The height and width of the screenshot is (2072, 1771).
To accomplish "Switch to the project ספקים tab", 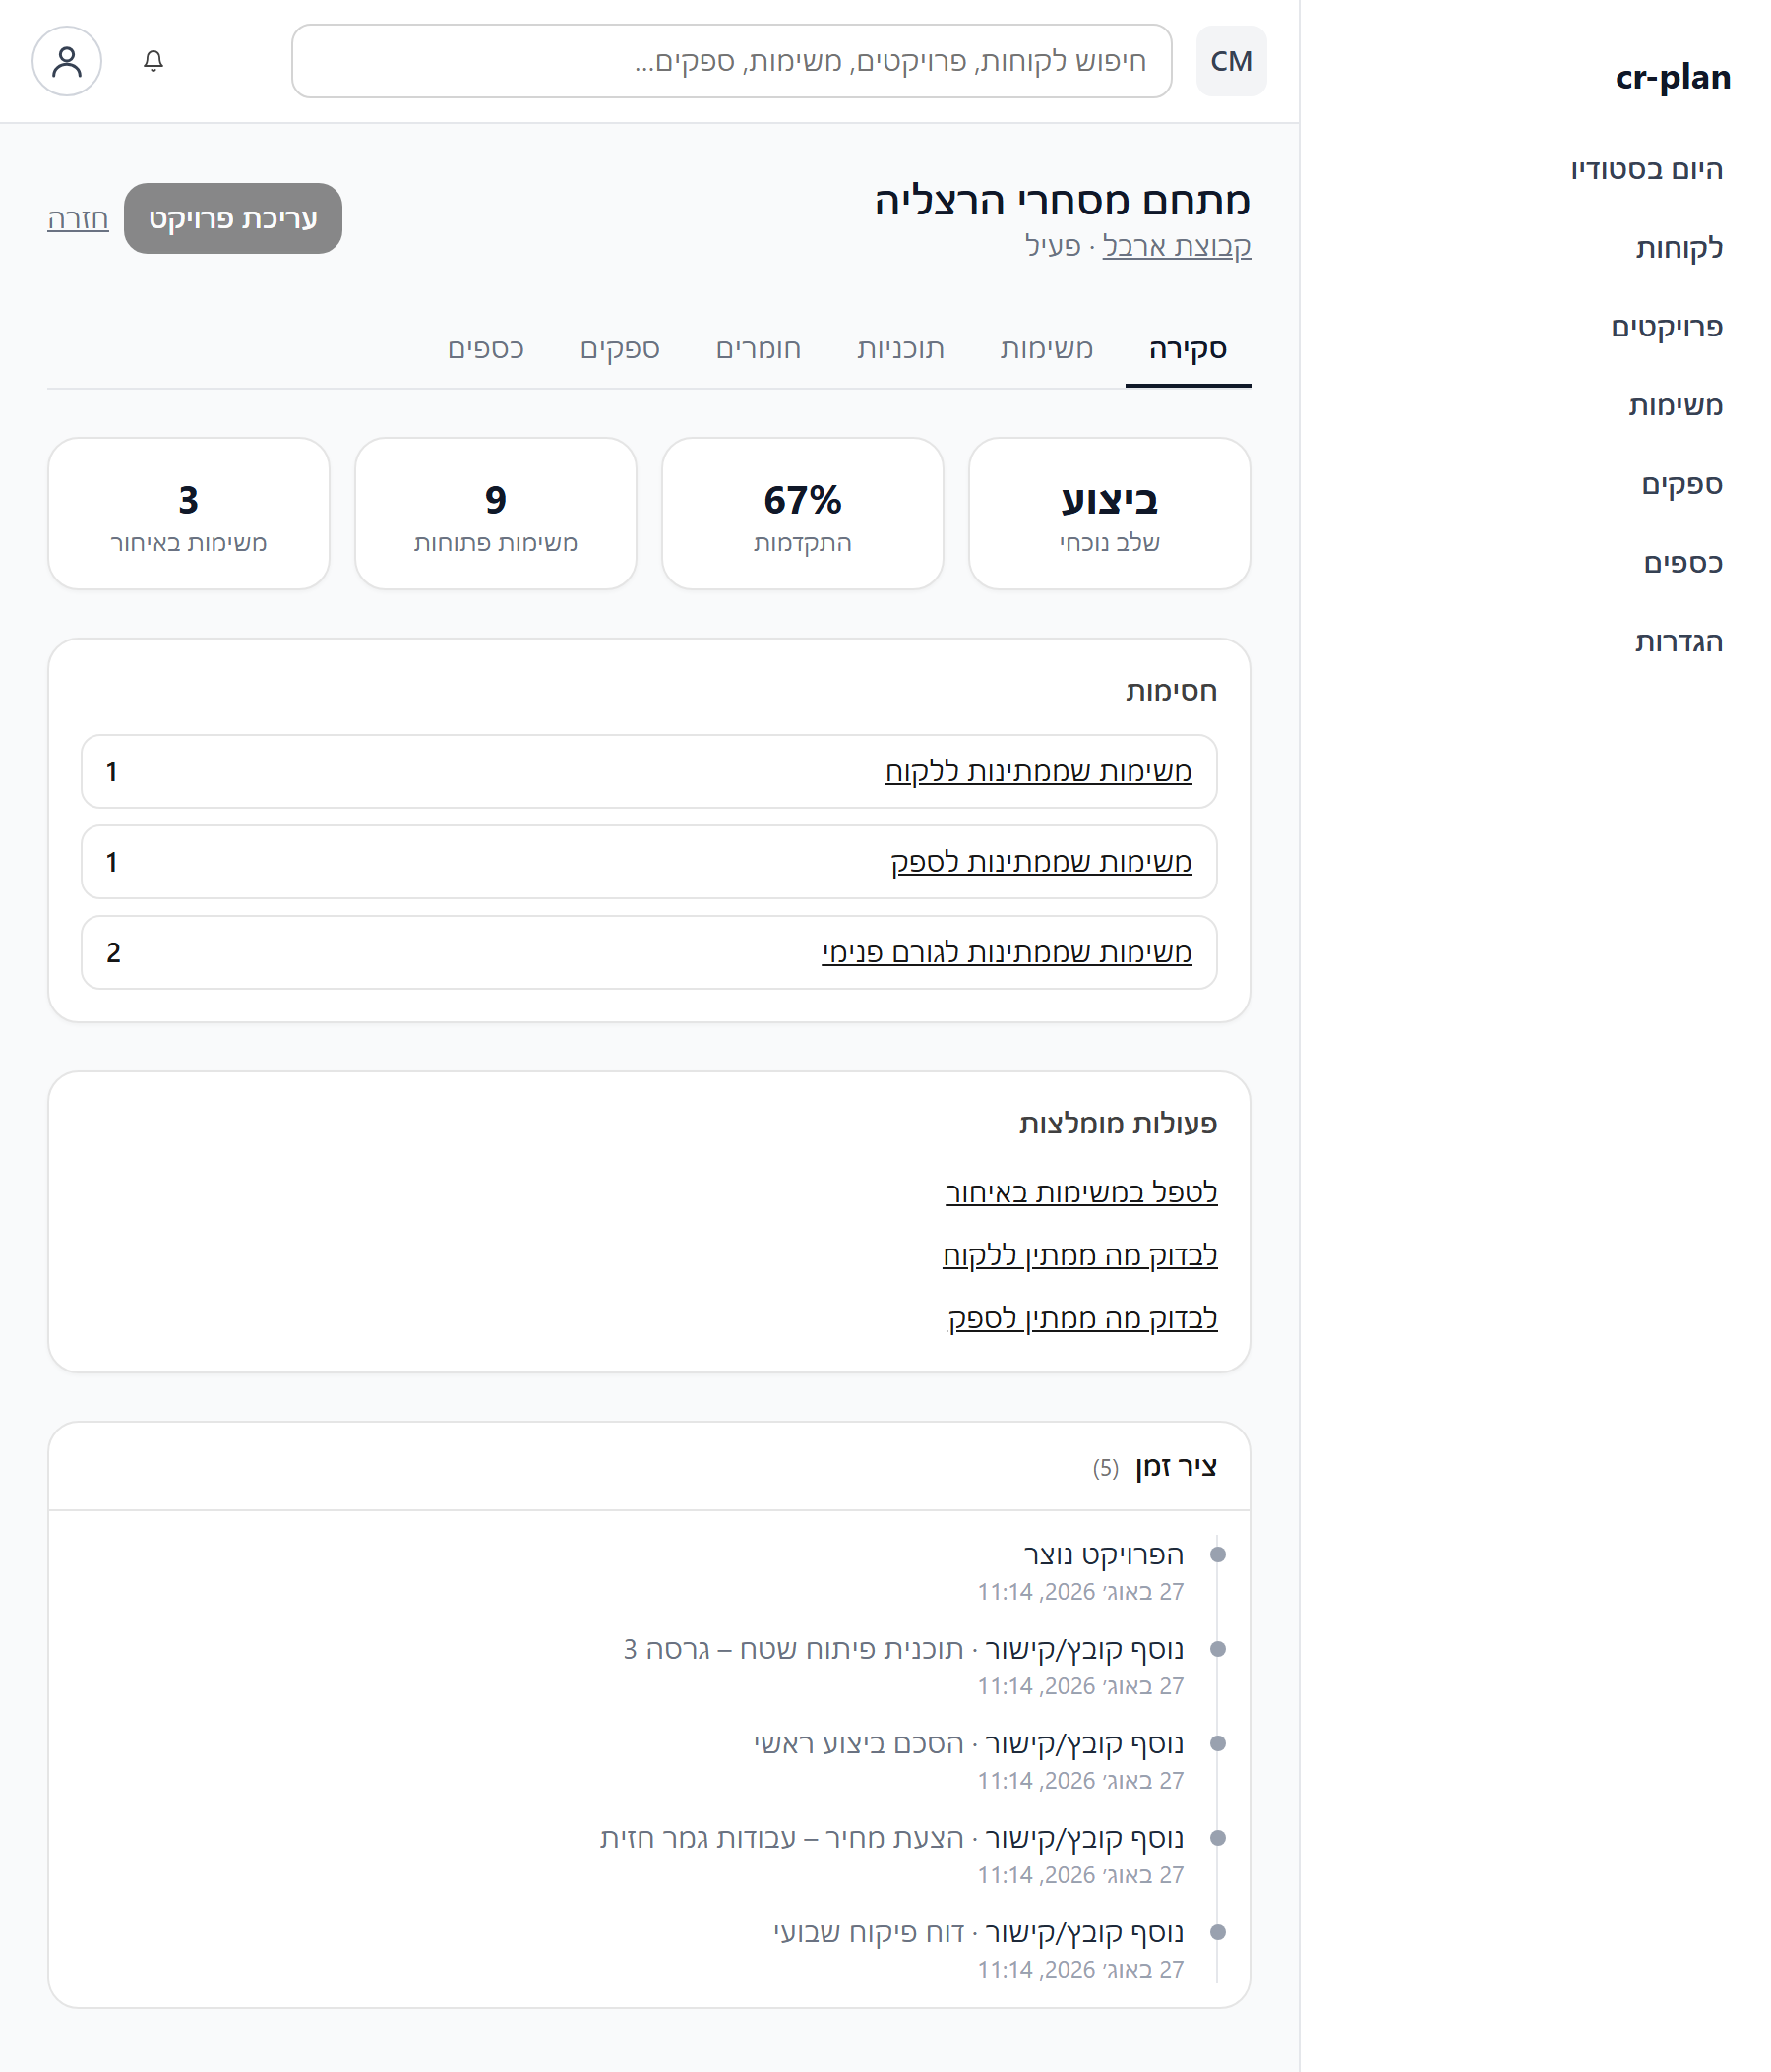I will [619, 349].
